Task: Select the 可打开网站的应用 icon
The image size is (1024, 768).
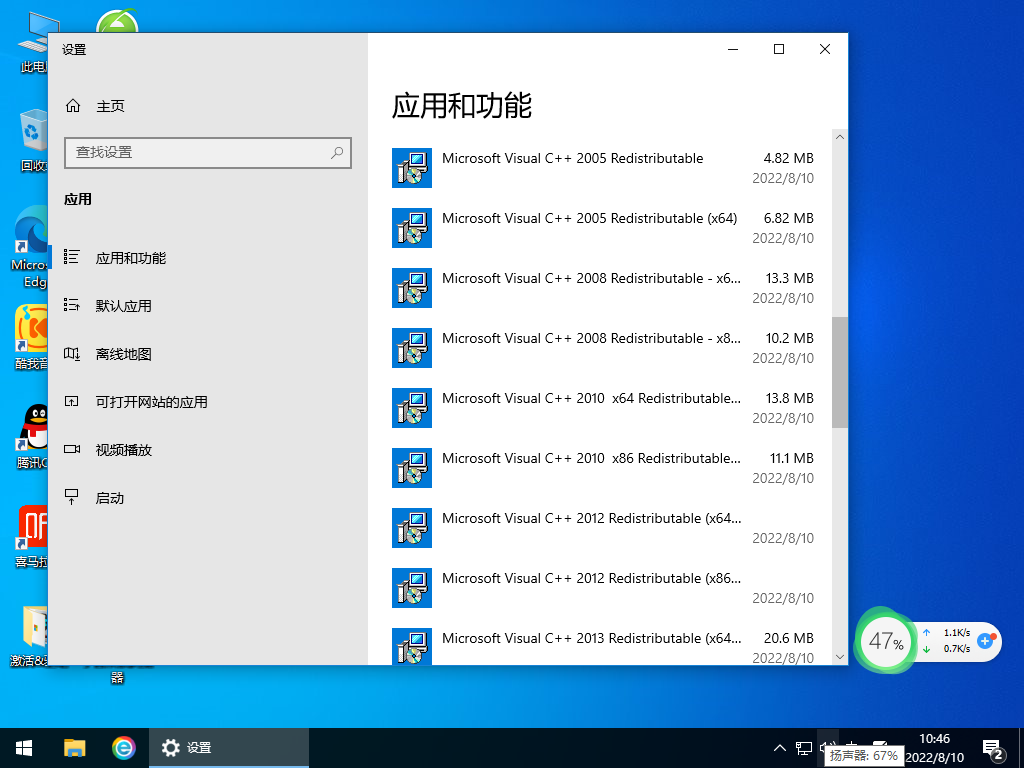Action: pos(72,402)
